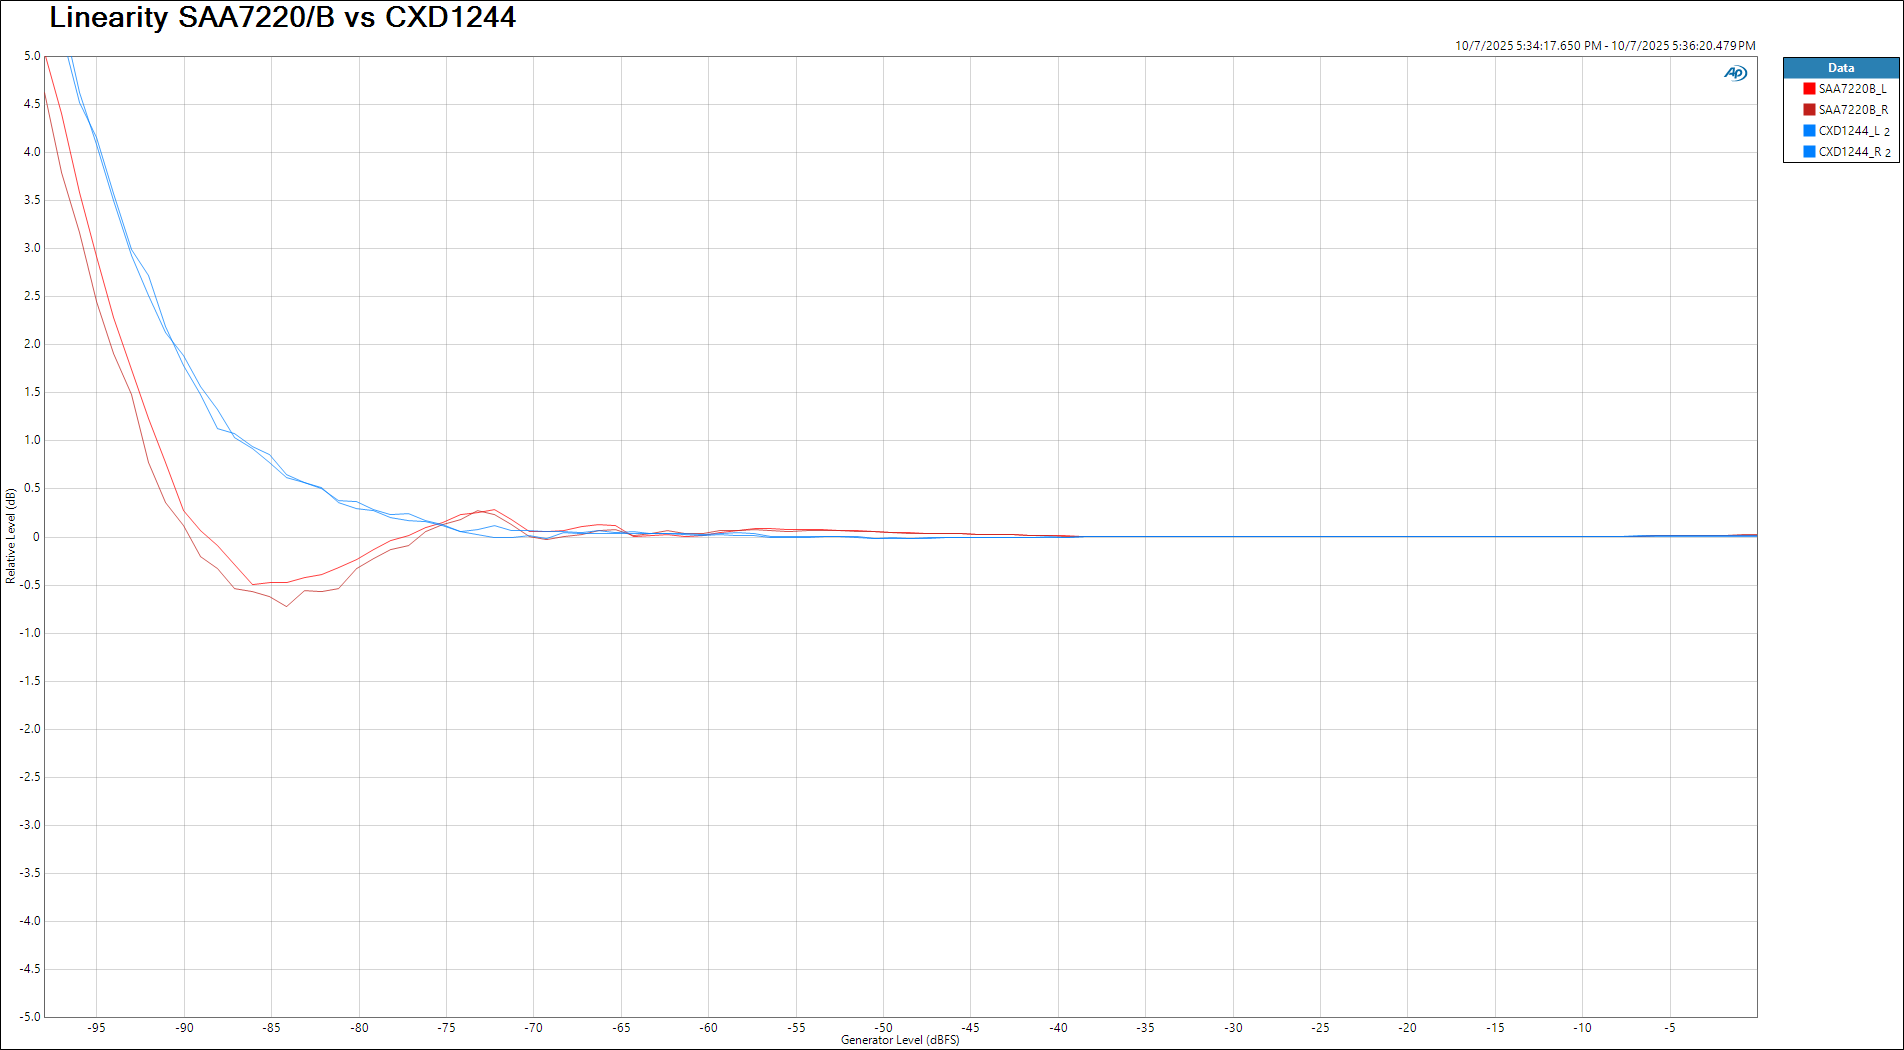1904x1050 pixels.
Task: Click the graph title 'Linearity SAA7220/B vs CXD1244'
Action: (282, 17)
